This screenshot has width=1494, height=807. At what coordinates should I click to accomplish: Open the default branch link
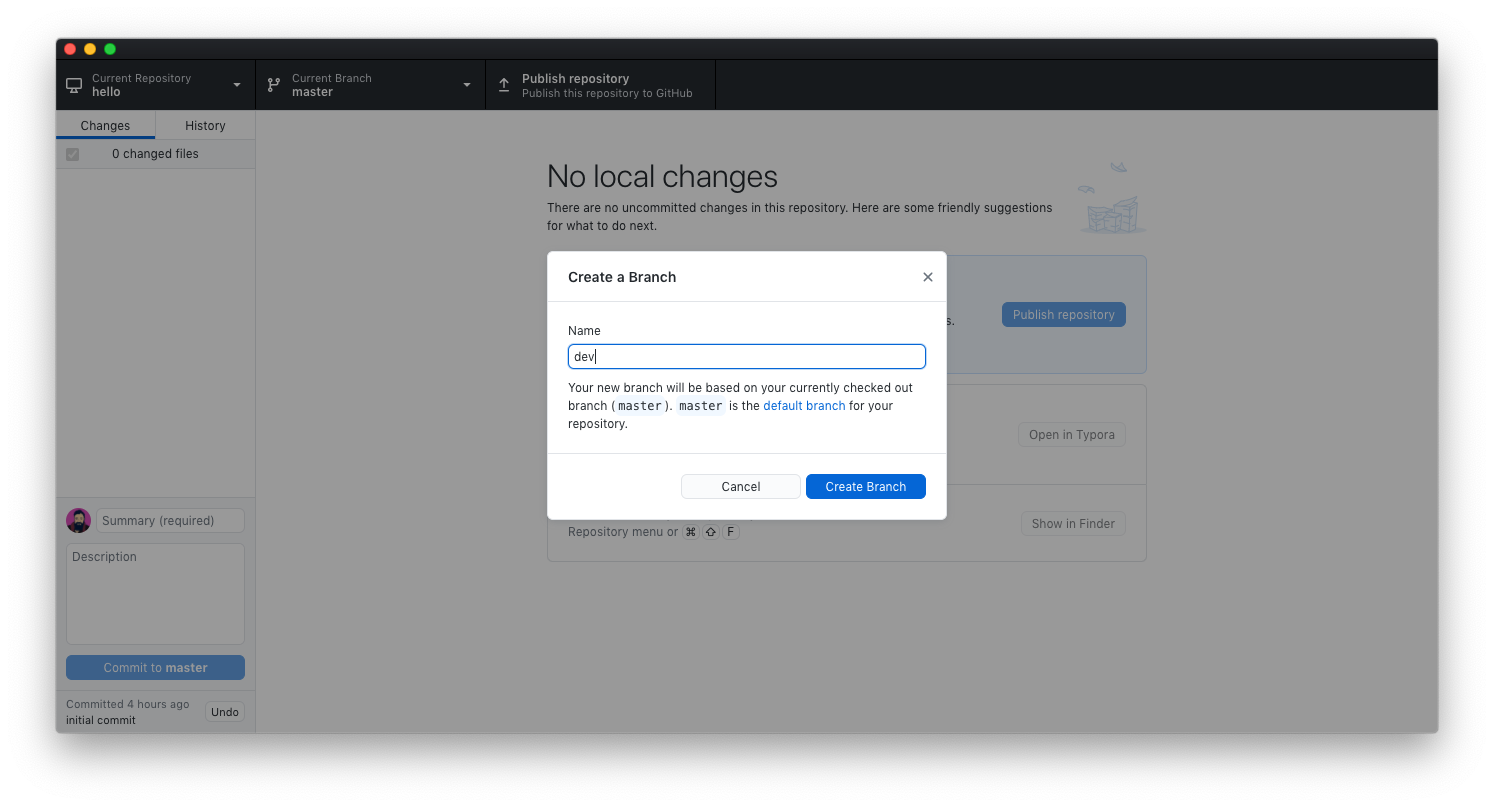(804, 405)
